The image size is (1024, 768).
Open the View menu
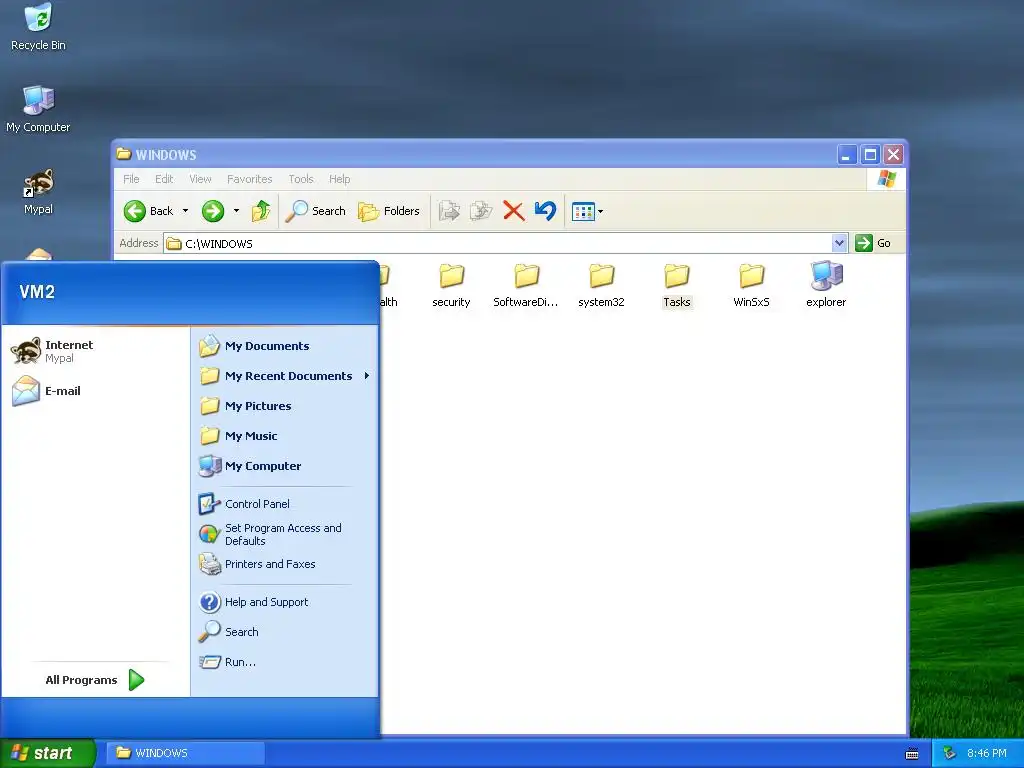point(200,179)
